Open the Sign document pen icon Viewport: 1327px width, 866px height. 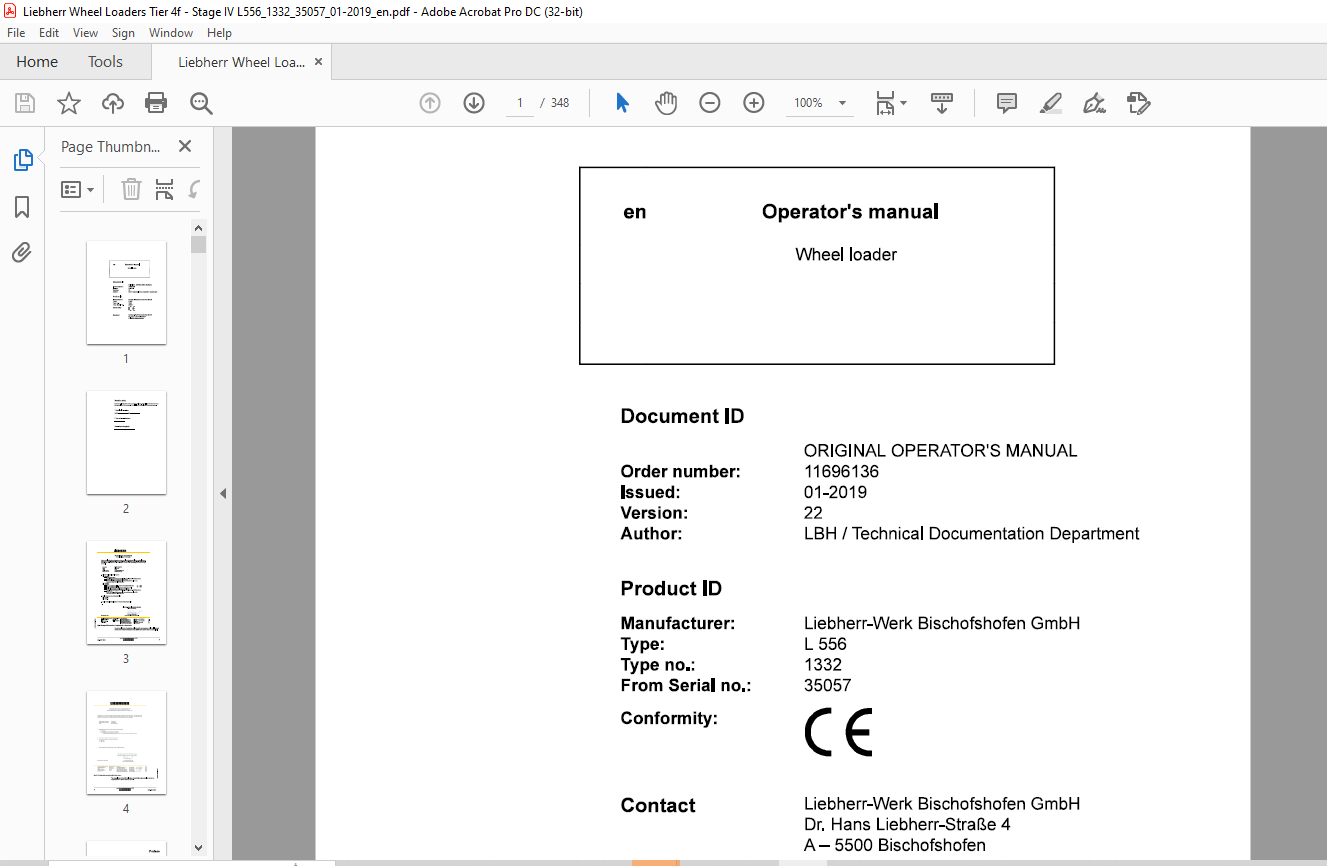[1094, 103]
